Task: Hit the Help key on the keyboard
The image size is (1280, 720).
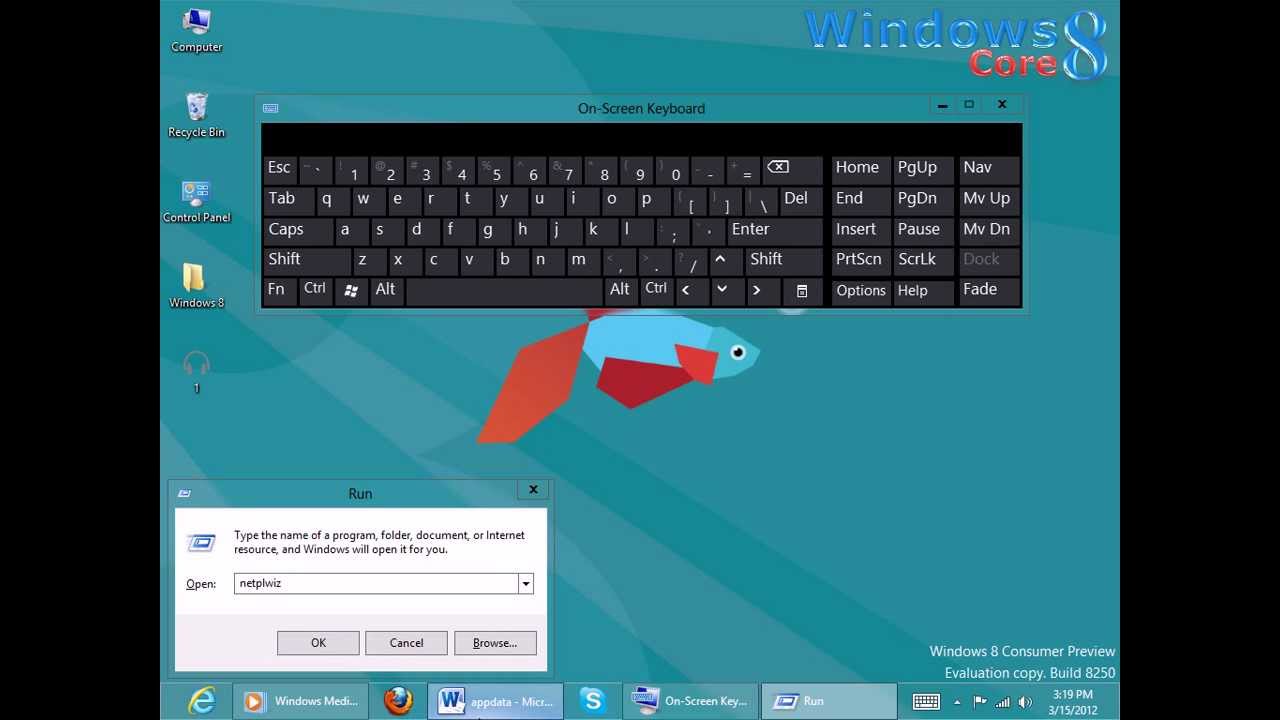Action: coord(923,290)
